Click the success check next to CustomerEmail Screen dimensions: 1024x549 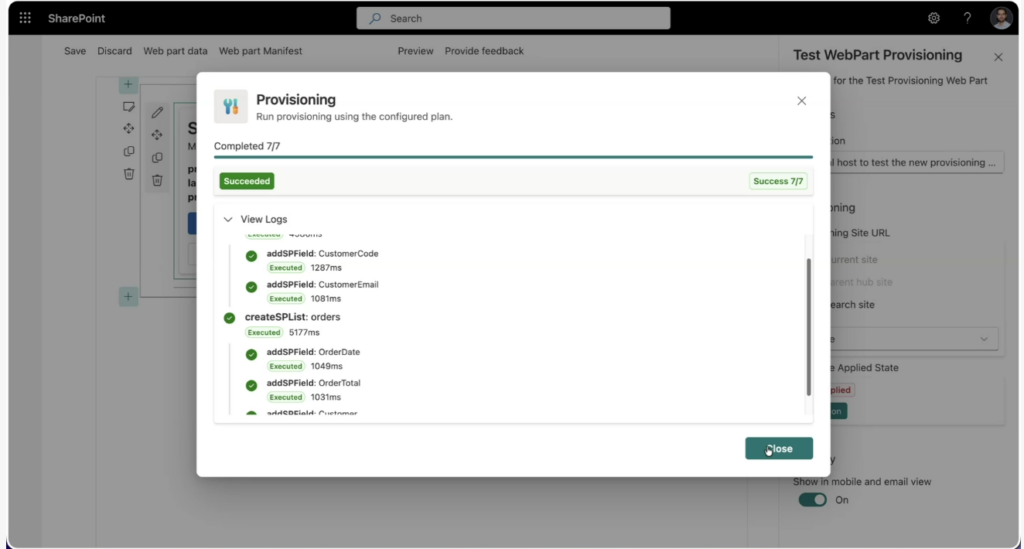[x=251, y=287]
